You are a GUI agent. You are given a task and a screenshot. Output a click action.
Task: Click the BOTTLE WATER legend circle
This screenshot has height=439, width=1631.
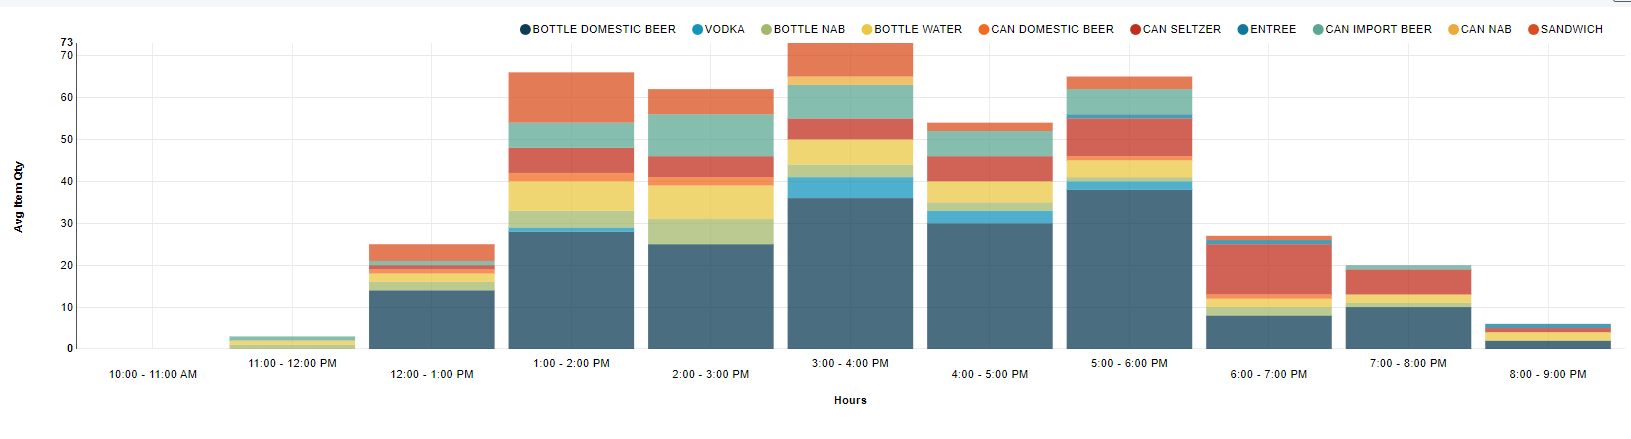point(867,30)
